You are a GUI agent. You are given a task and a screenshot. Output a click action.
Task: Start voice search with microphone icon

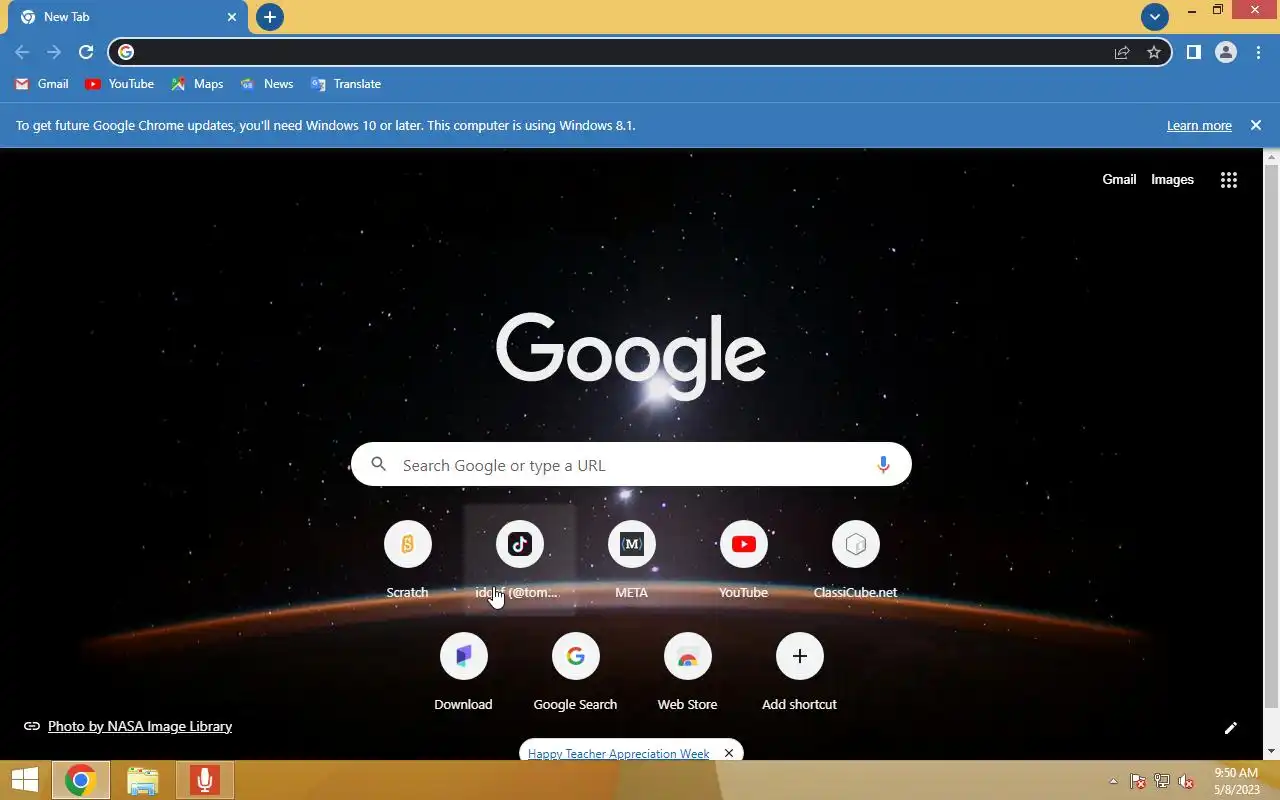point(883,465)
